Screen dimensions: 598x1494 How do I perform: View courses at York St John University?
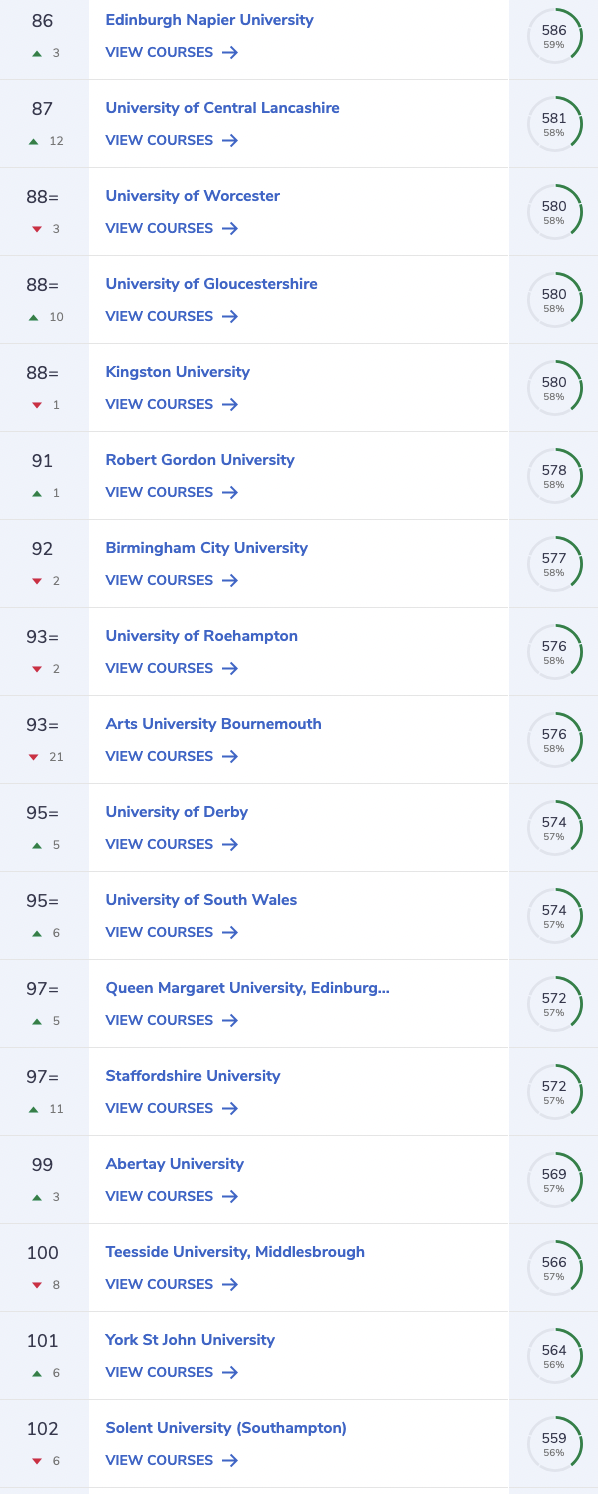point(172,1372)
